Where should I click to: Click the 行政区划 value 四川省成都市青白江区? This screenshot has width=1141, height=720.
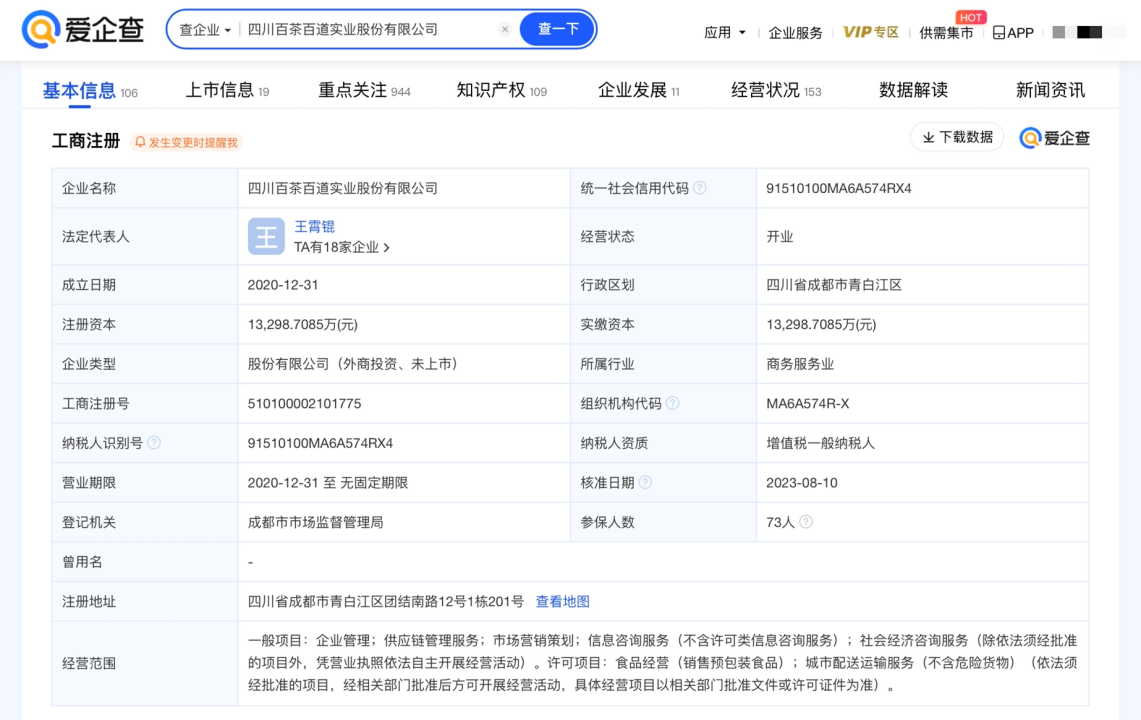click(834, 285)
